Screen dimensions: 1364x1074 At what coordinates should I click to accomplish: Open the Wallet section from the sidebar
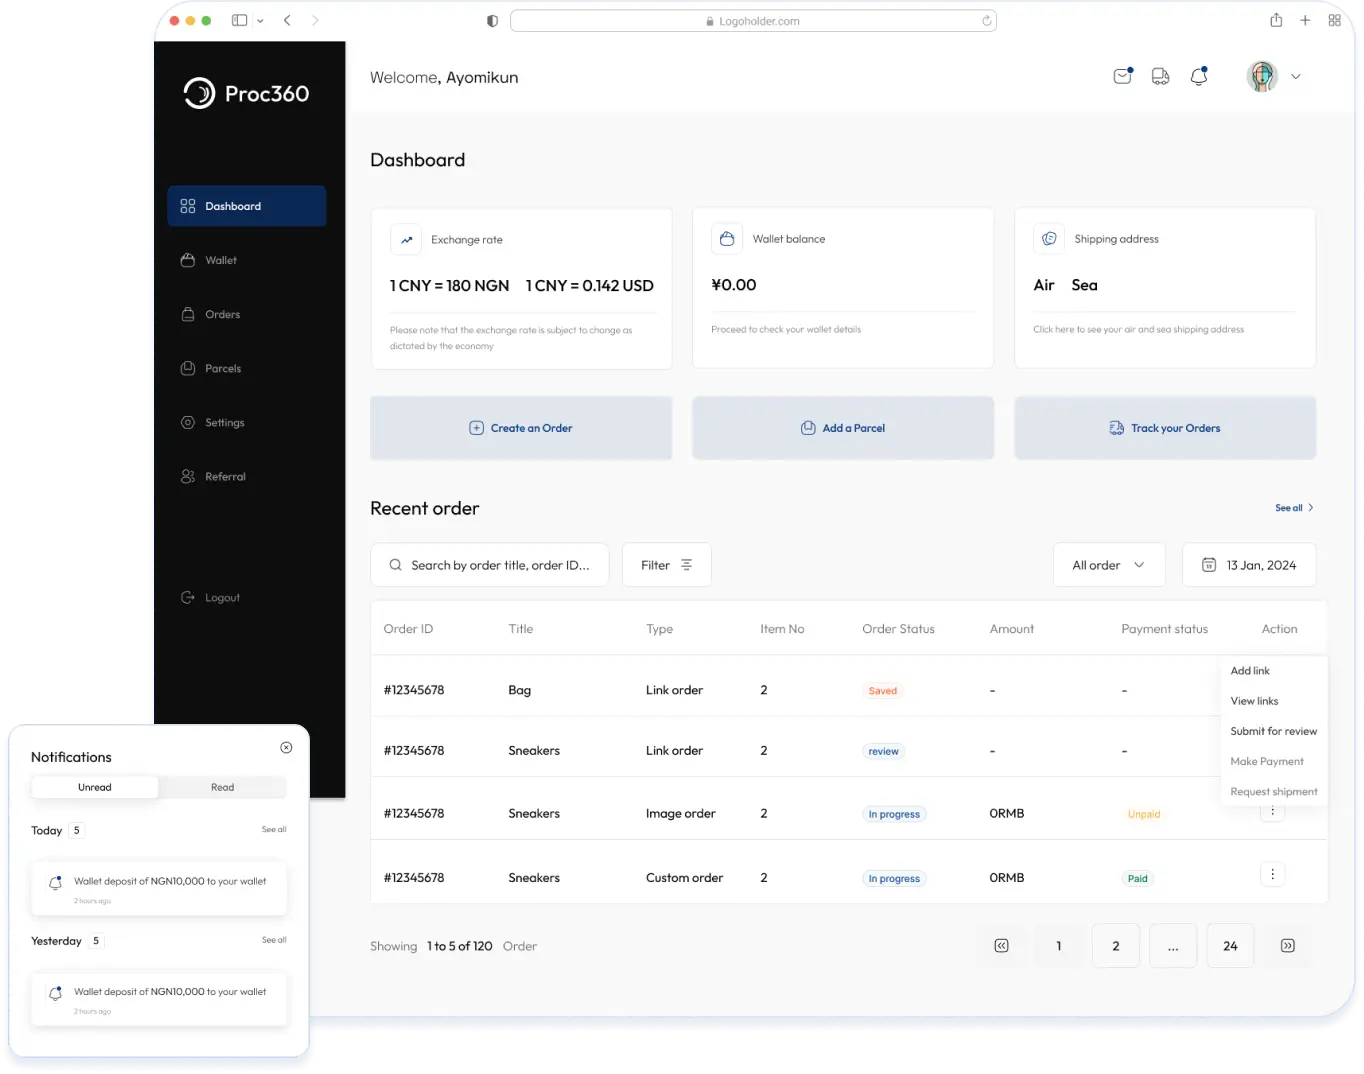[221, 260]
